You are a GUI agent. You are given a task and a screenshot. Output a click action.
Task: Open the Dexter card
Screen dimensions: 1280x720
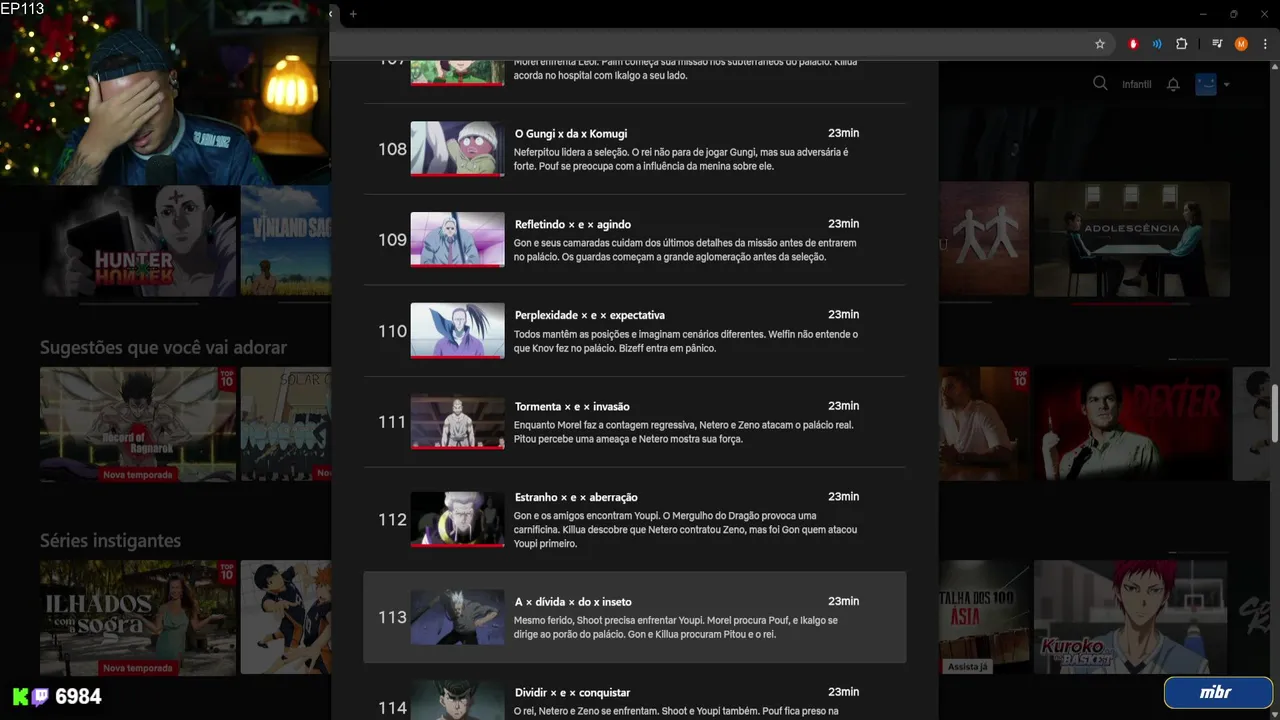1132,424
